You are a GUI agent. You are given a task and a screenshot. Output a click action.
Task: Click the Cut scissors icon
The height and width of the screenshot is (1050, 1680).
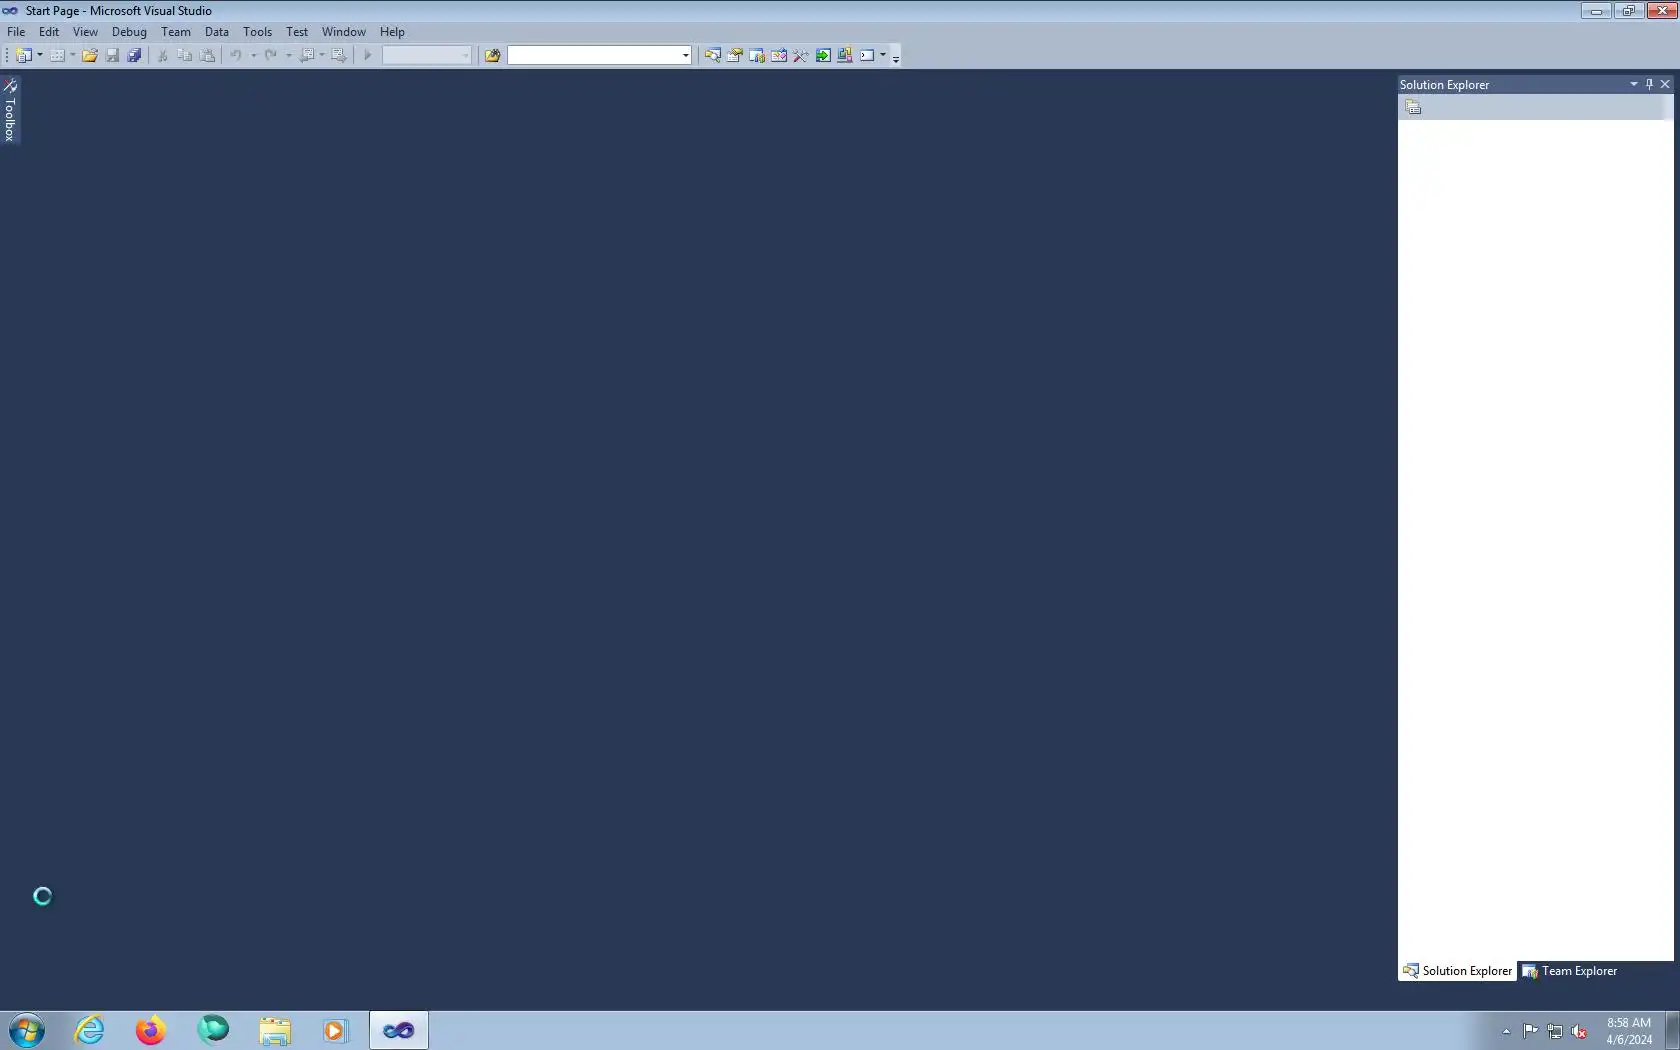pos(162,56)
